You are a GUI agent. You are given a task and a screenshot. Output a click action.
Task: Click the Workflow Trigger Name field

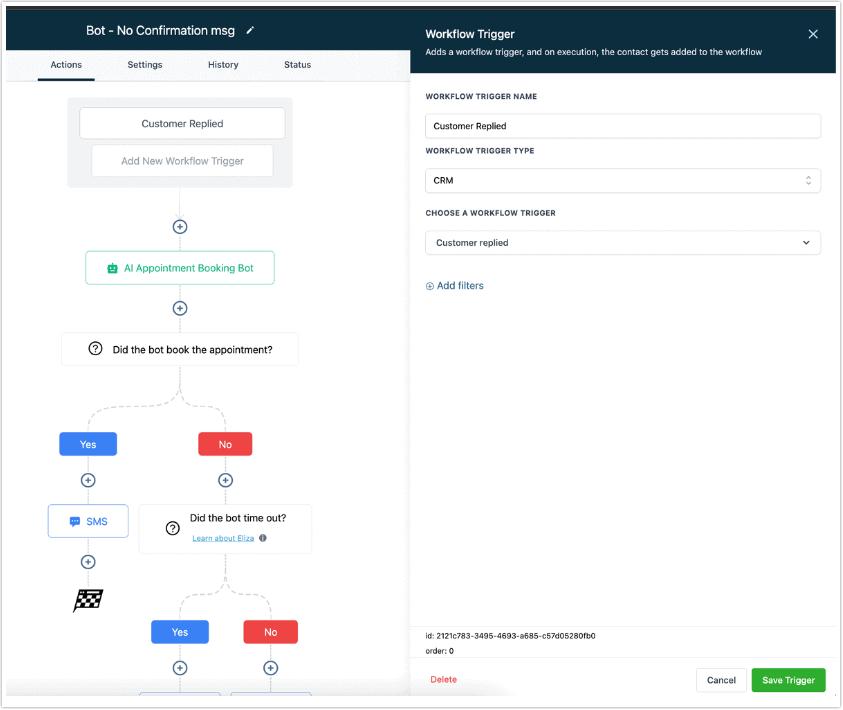(x=623, y=126)
